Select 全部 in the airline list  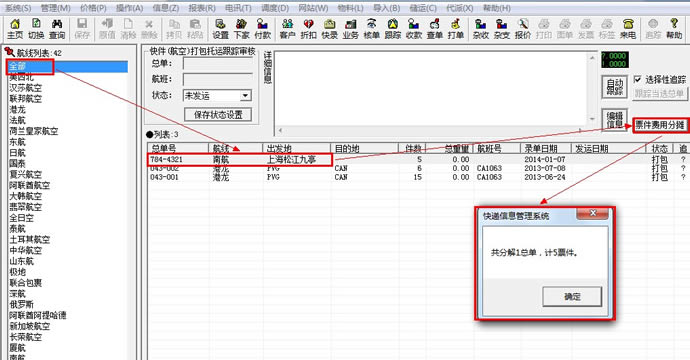click(67, 66)
